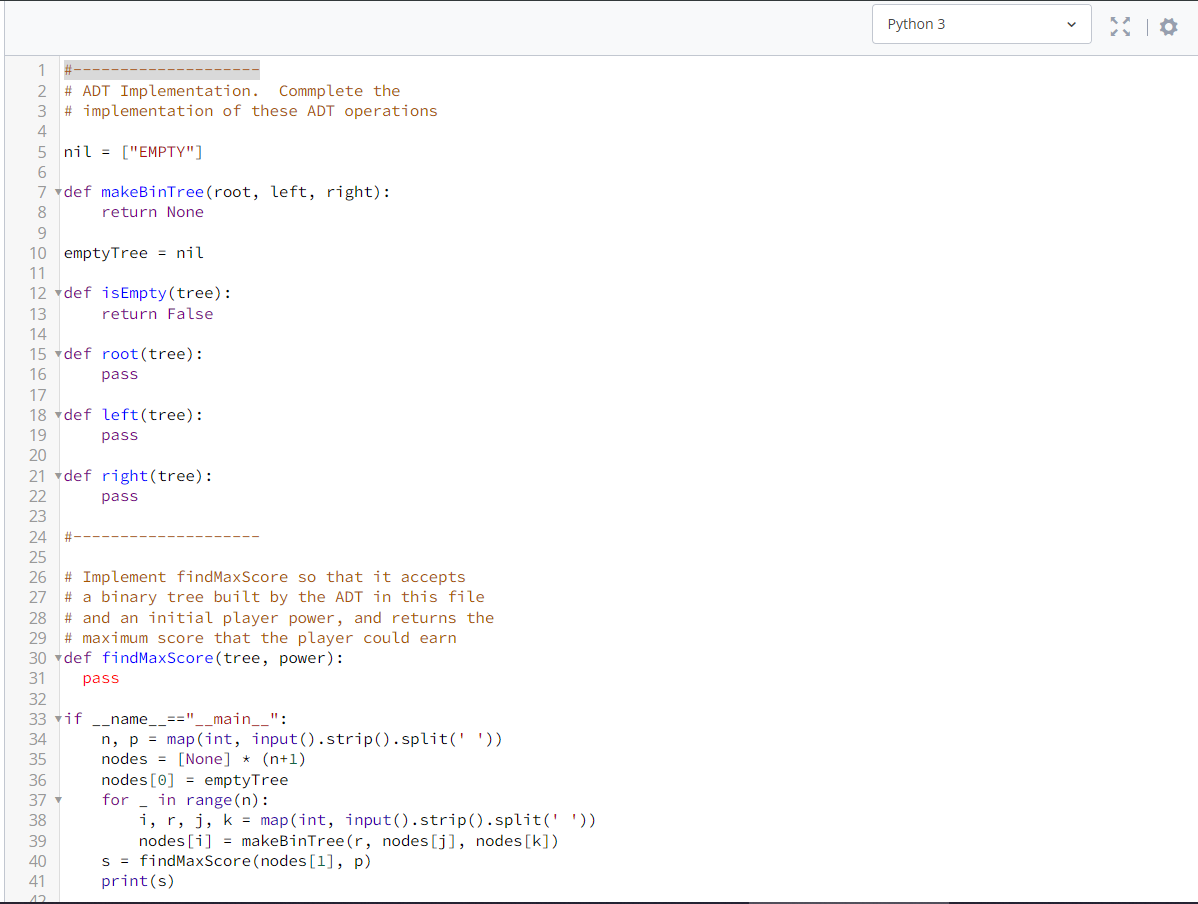
Task: Collapse the for loop fold arrow
Action: point(58,800)
